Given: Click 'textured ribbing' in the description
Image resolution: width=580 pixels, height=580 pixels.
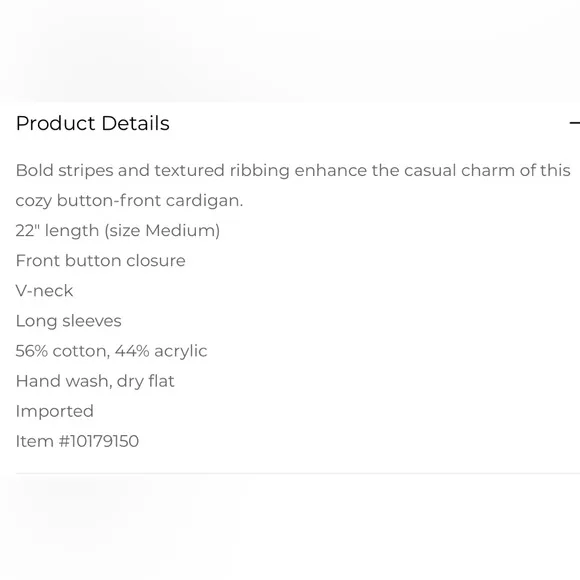Looking at the screenshot, I should (x=222, y=171).
